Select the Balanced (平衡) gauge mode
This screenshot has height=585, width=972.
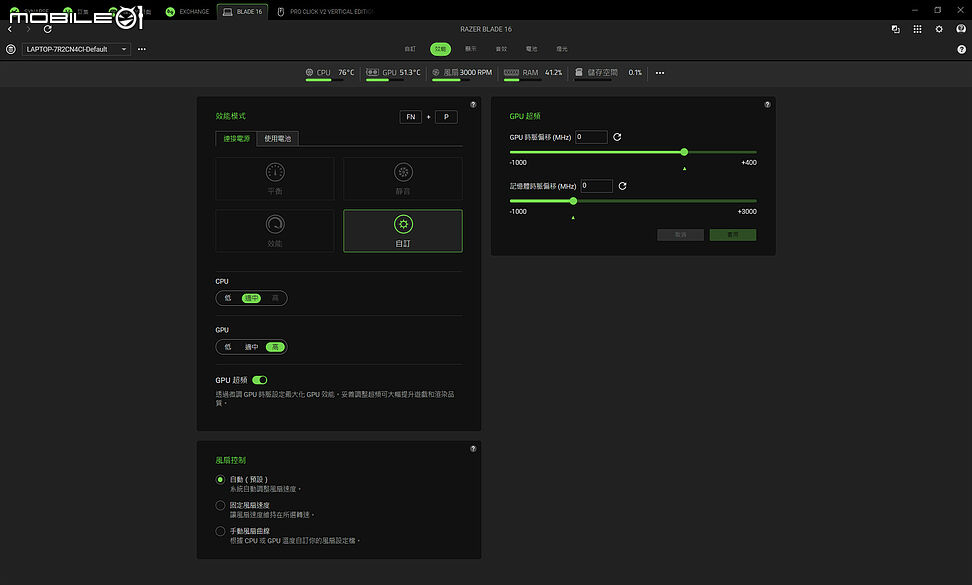tap(275, 178)
